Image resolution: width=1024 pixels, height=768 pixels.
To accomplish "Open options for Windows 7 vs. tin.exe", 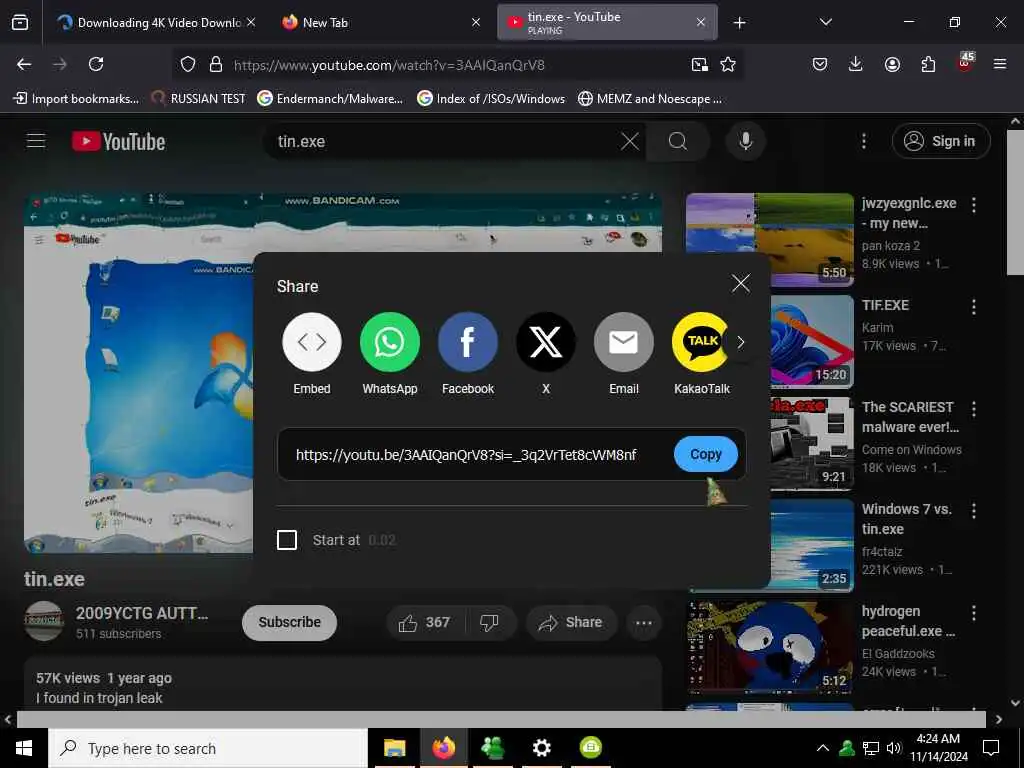I will [973, 511].
